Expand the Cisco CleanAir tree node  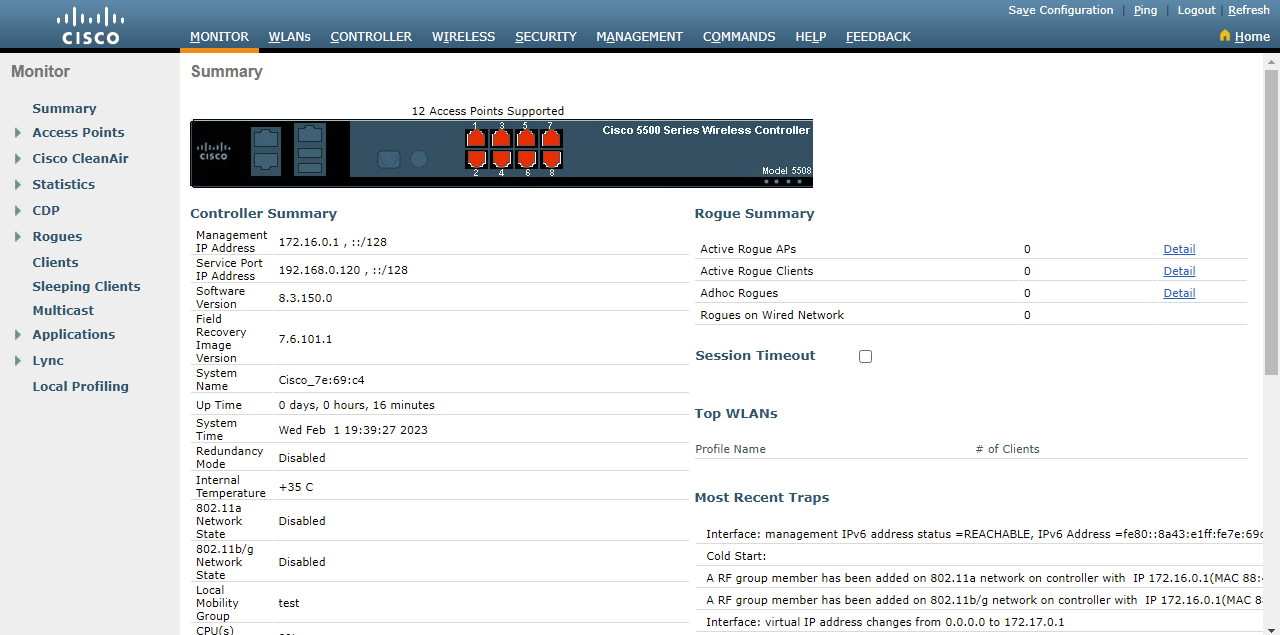coord(18,158)
